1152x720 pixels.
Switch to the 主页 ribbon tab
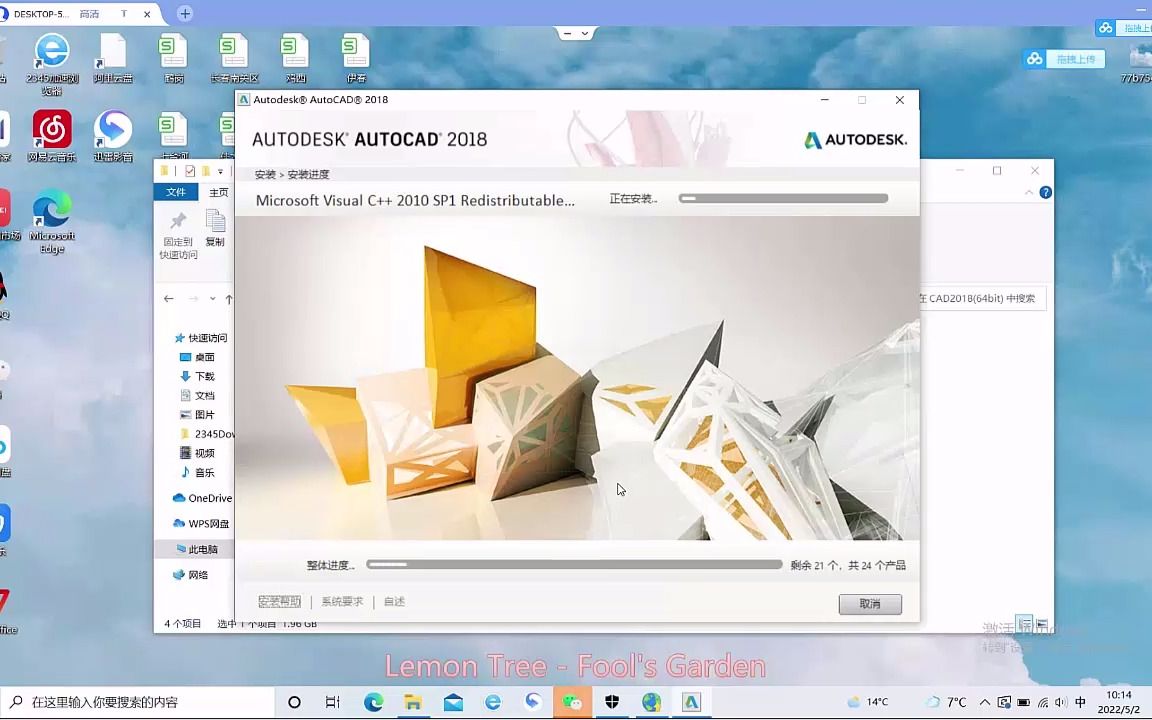click(x=218, y=192)
